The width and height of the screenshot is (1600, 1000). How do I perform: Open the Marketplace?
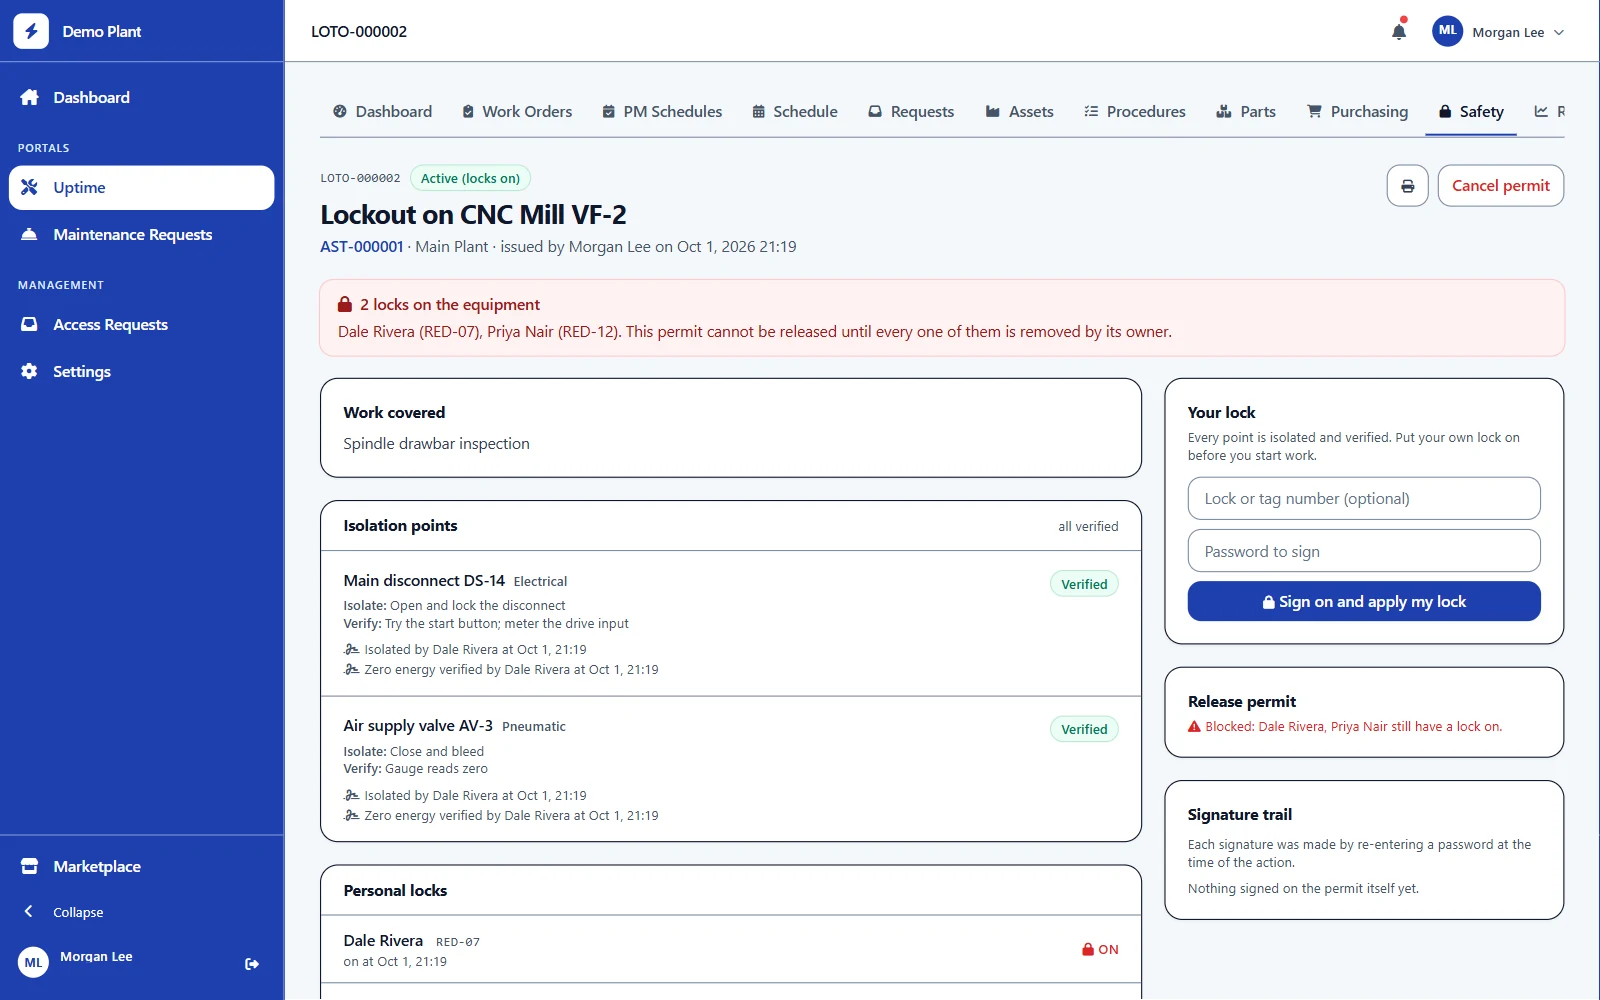point(142,867)
